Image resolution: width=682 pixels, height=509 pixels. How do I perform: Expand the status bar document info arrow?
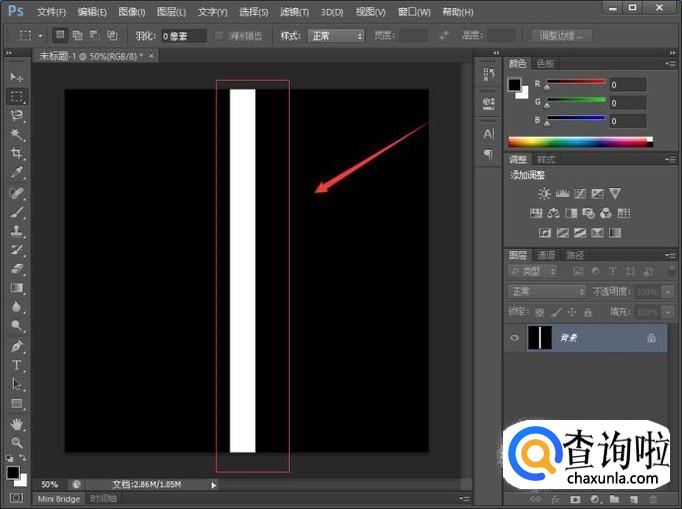pos(213,484)
